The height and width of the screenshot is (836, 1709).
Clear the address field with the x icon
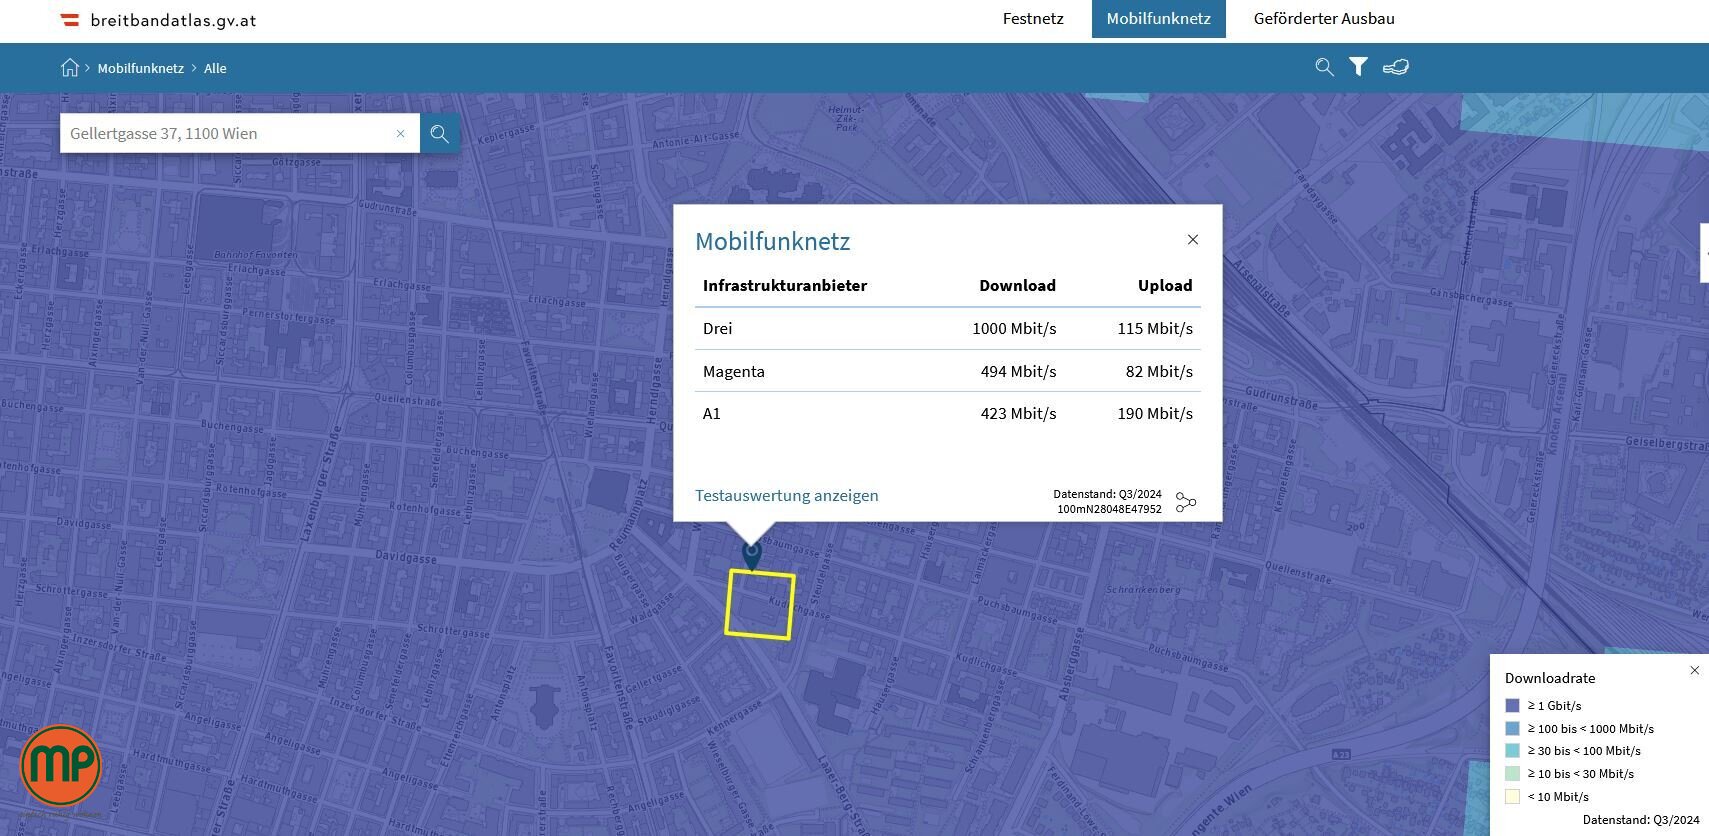point(401,134)
